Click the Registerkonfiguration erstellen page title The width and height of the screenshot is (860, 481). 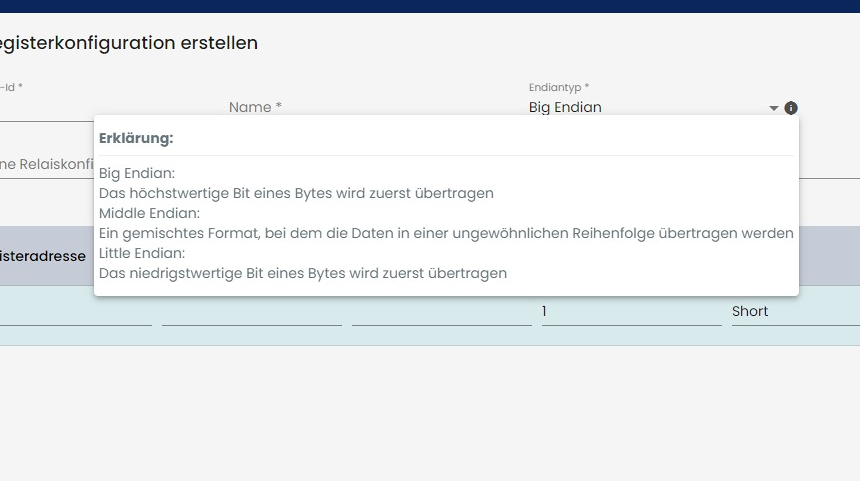[128, 43]
